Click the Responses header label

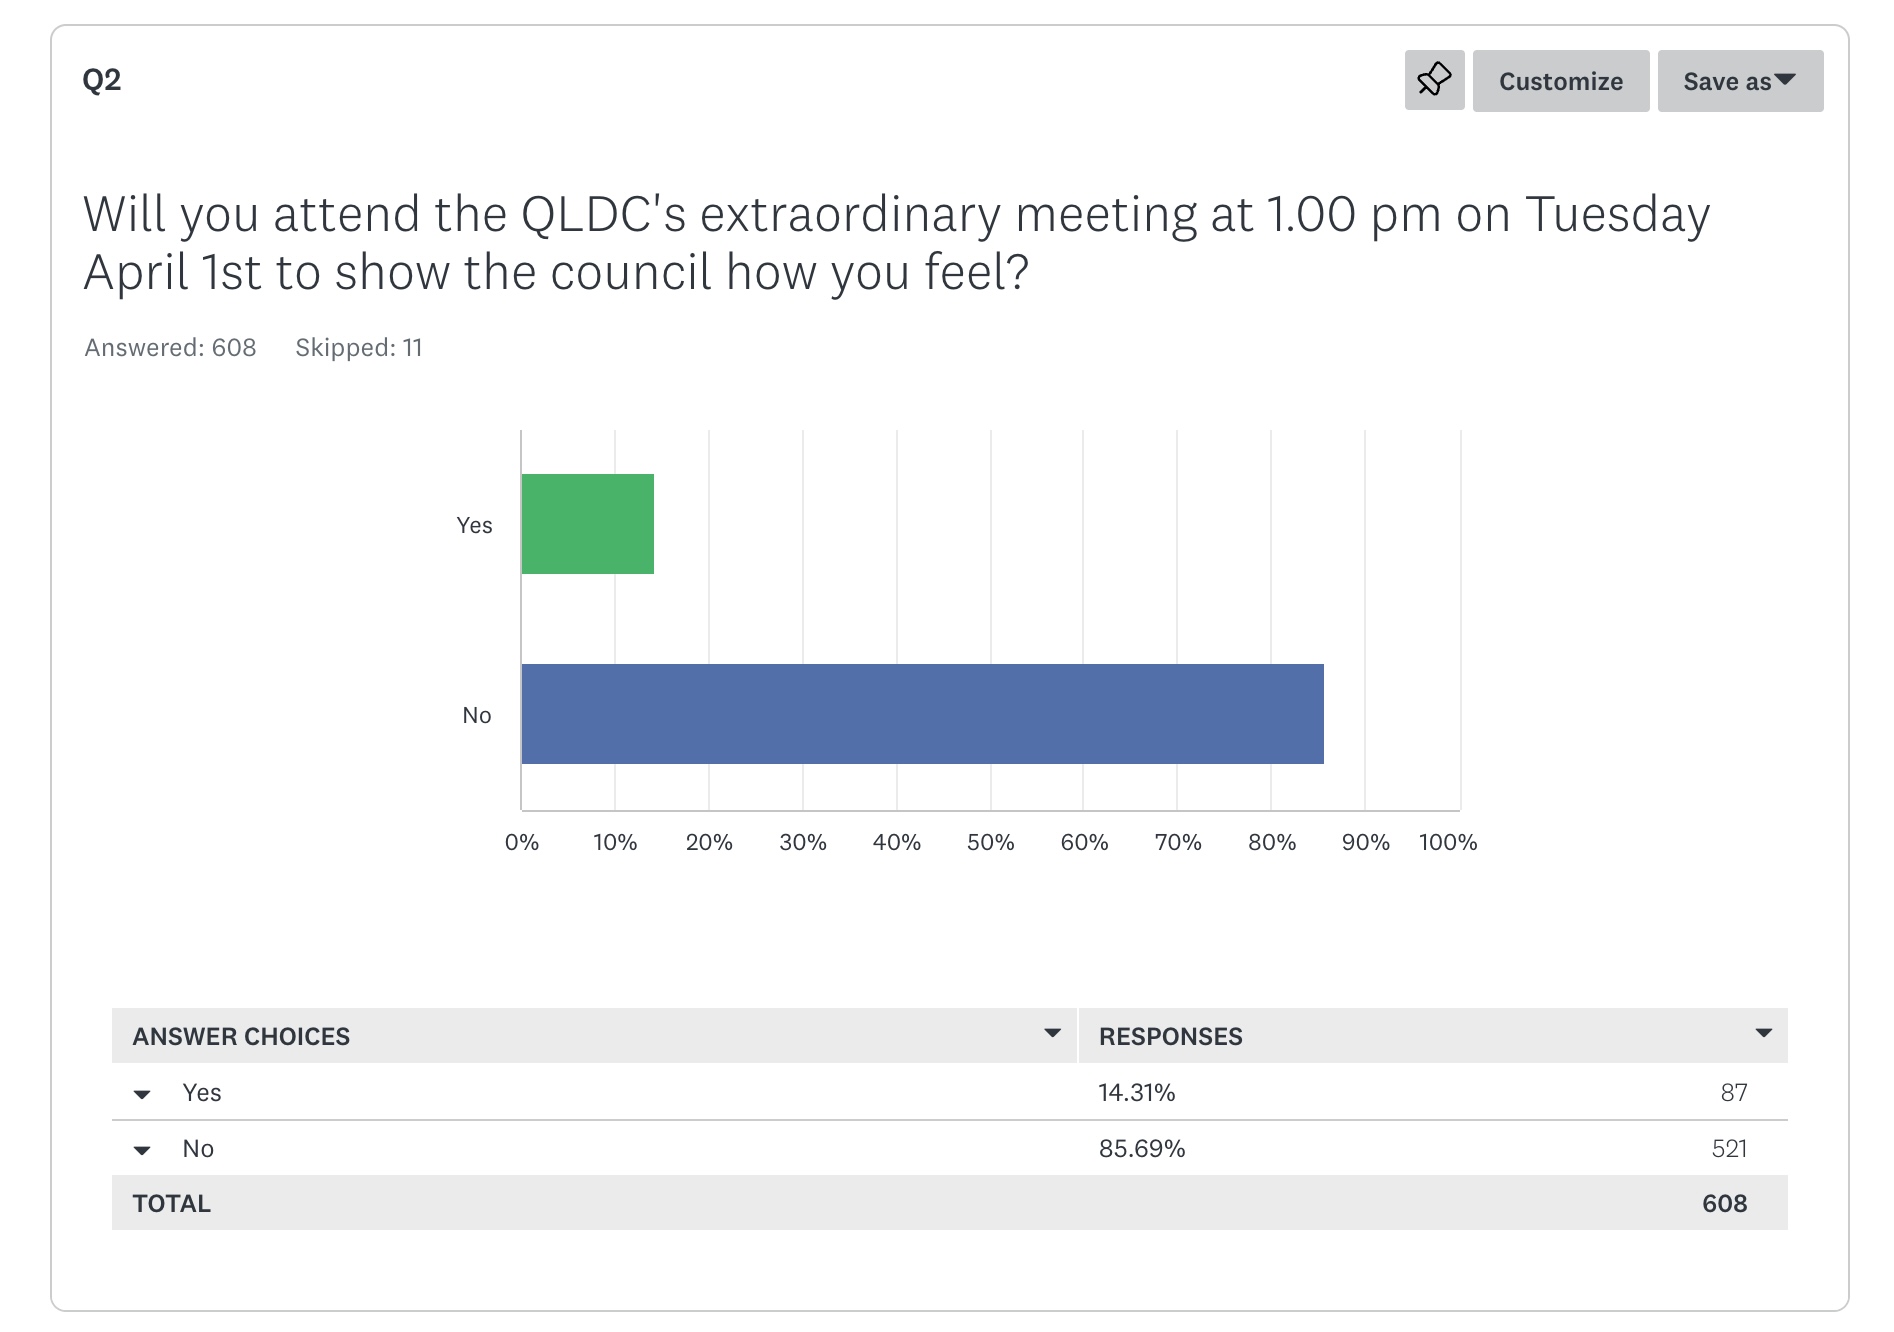(x=1170, y=1036)
